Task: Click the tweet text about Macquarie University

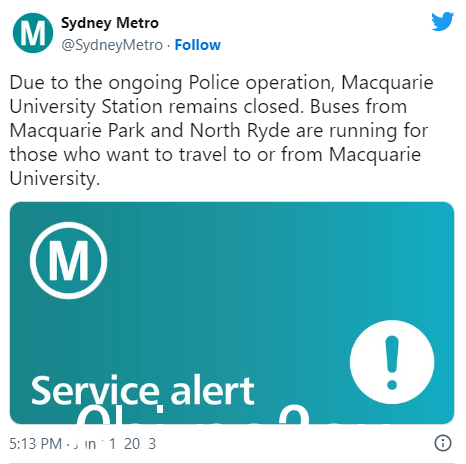Action: click(221, 130)
